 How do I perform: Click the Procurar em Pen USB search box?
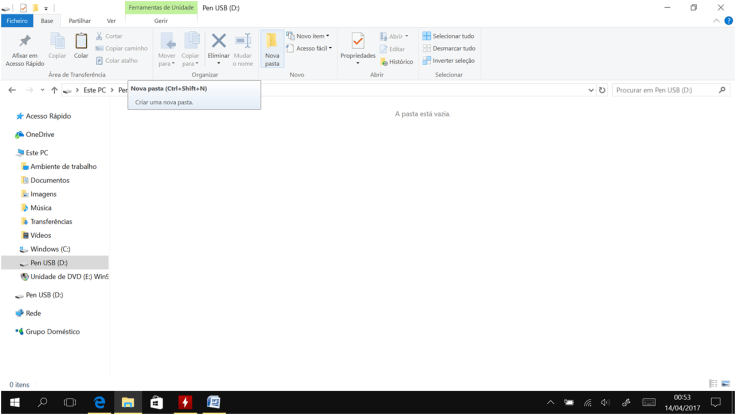pyautogui.click(x=665, y=90)
